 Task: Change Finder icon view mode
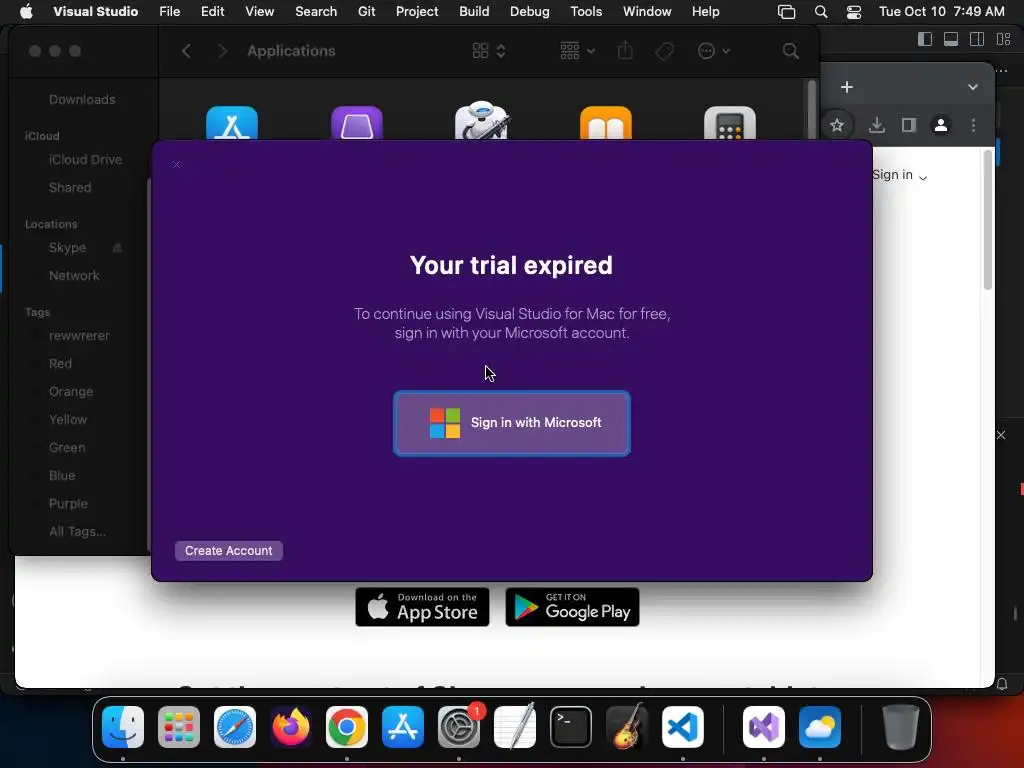click(x=489, y=51)
